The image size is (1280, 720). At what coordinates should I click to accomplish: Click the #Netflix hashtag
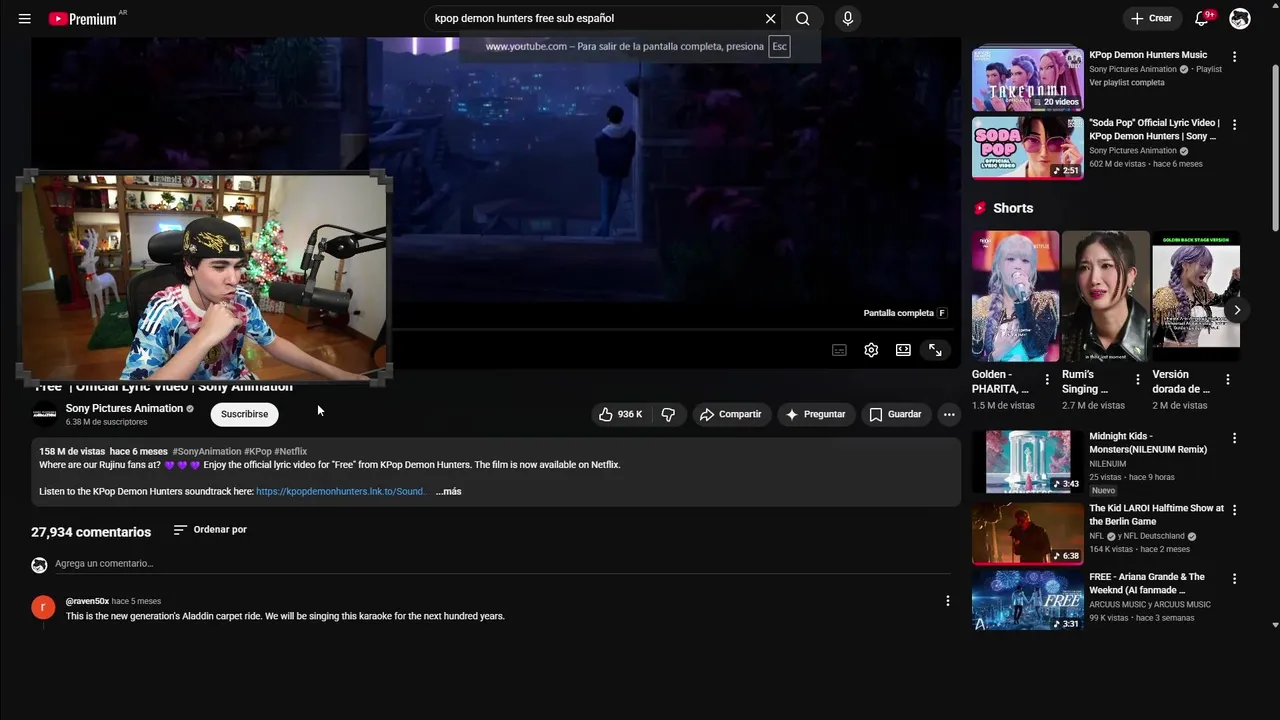pyautogui.click(x=291, y=452)
